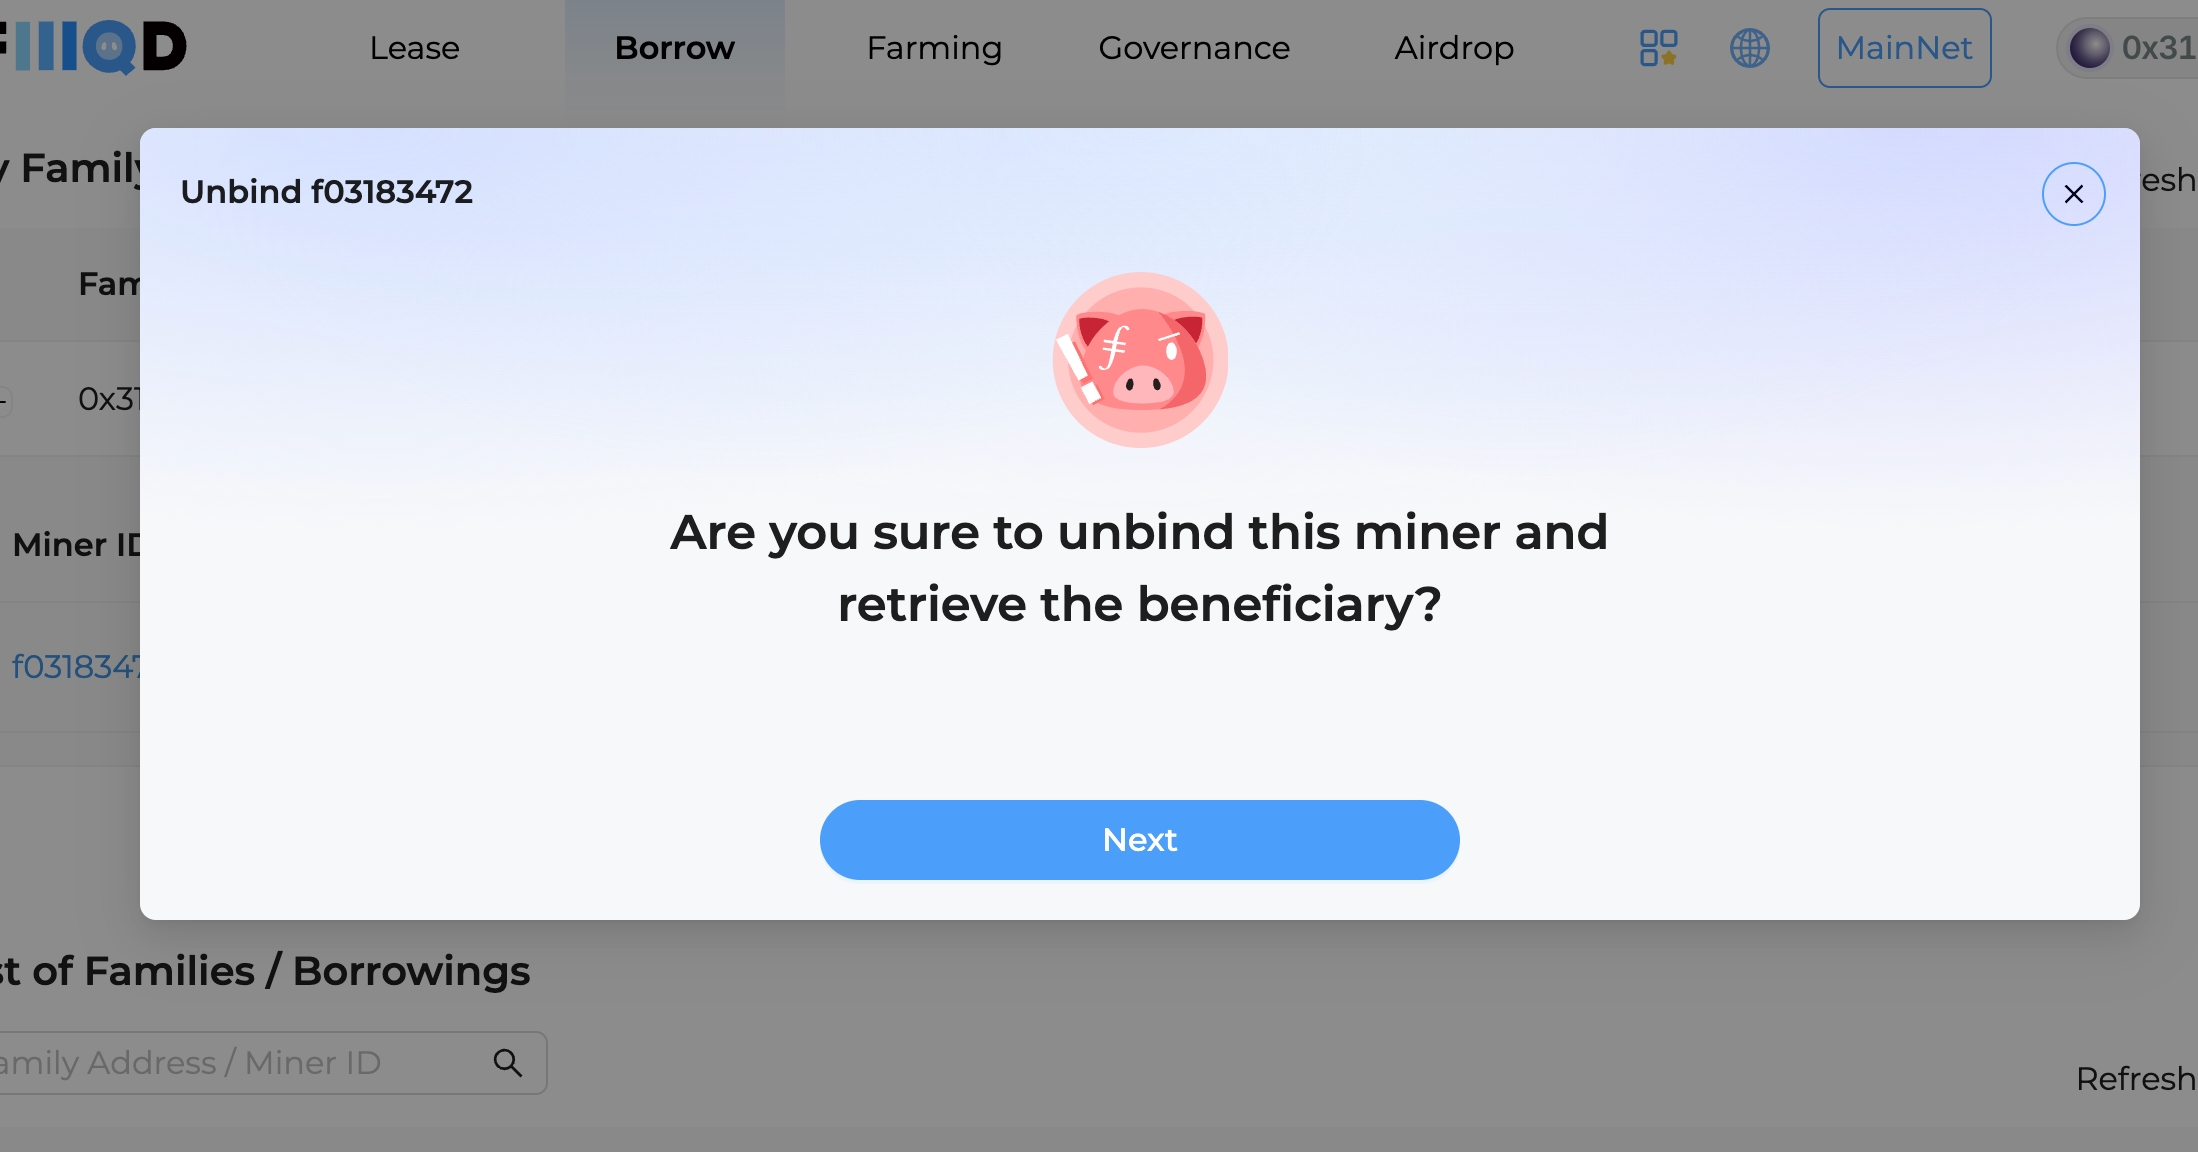The width and height of the screenshot is (2198, 1152).
Task: Click the refresh text at top right
Action: (x=2168, y=180)
